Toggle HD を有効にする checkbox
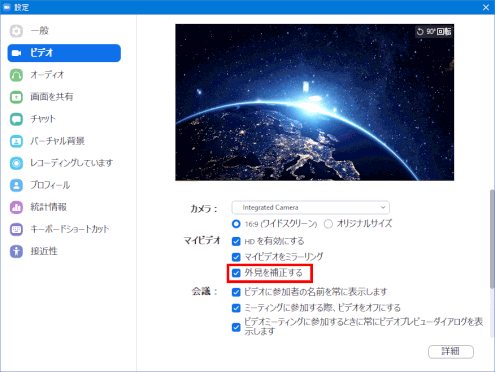This screenshot has height=372, width=495. point(236,241)
